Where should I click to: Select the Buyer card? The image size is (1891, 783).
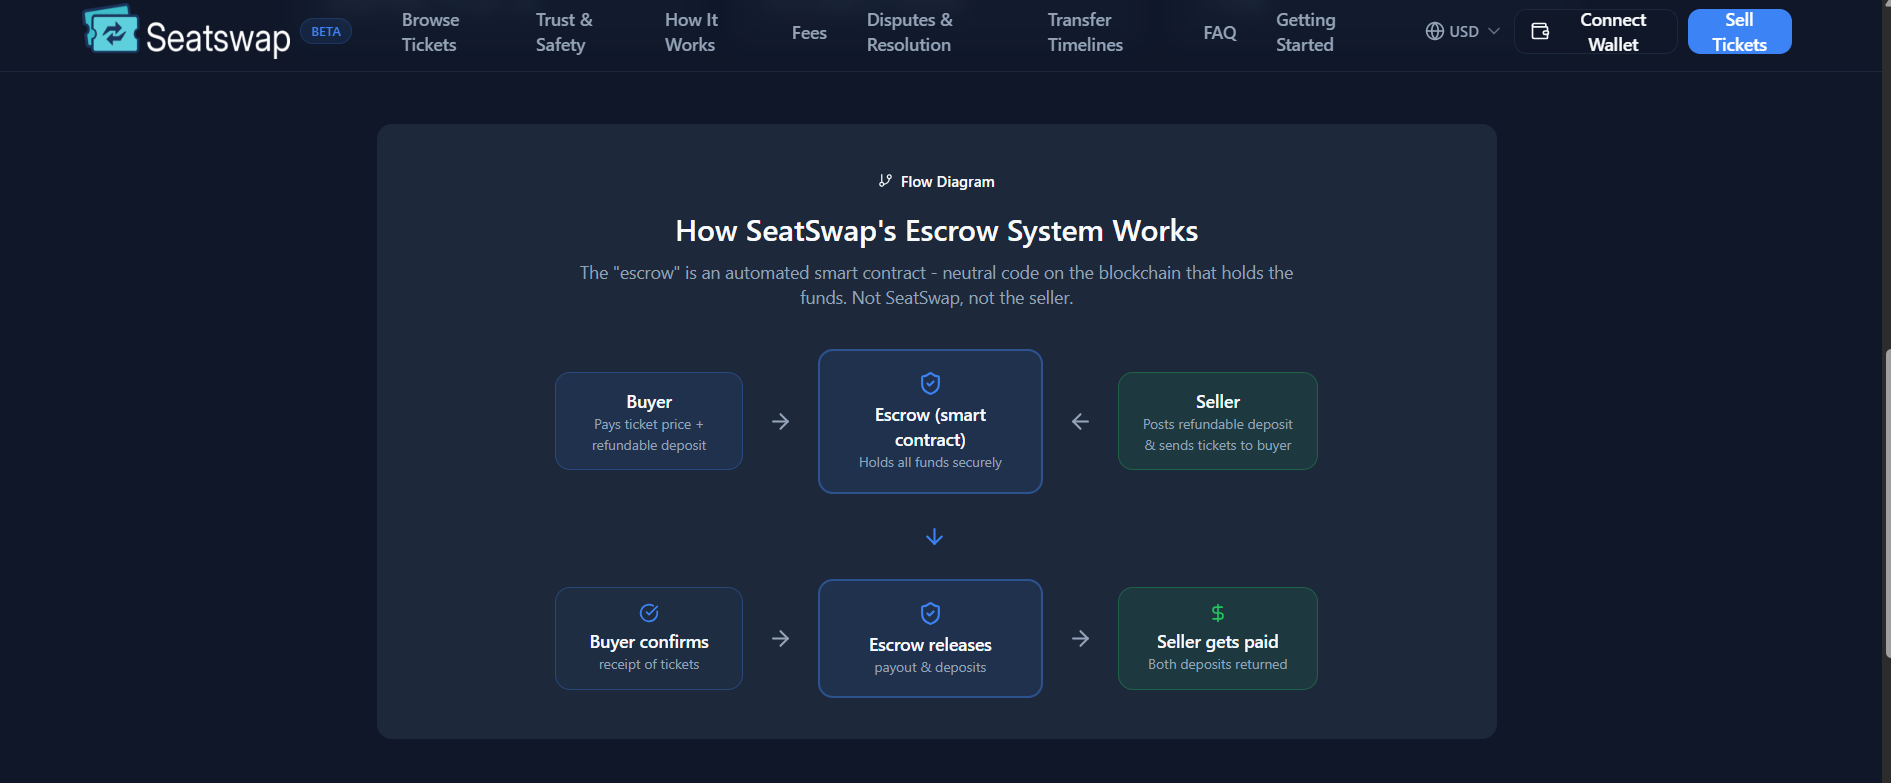pos(649,421)
